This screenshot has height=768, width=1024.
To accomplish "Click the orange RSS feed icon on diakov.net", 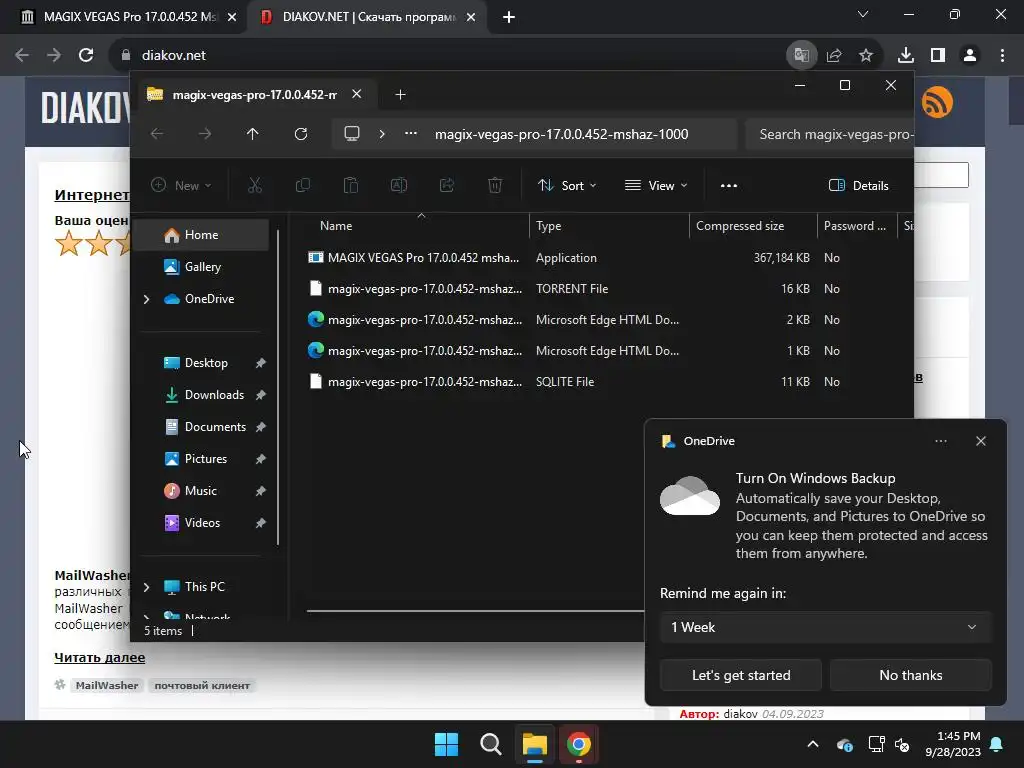I will (x=937, y=103).
